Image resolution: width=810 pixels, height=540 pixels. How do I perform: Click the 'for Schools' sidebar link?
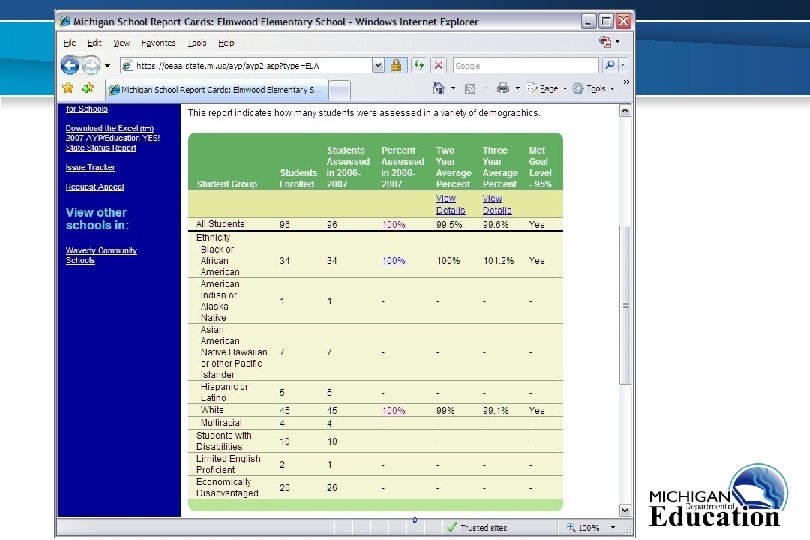point(87,109)
